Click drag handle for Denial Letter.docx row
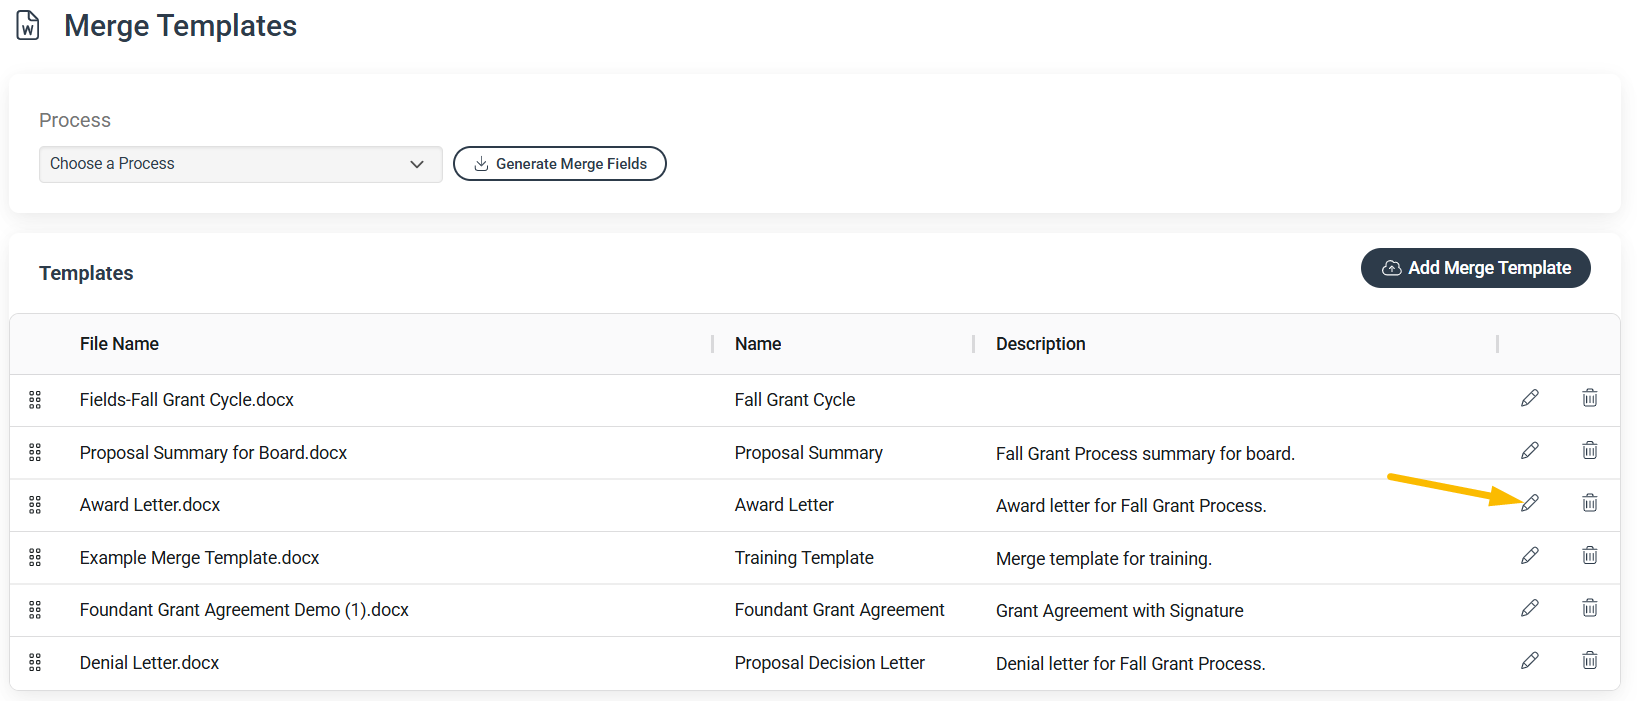The height and width of the screenshot is (701, 1637). (35, 662)
